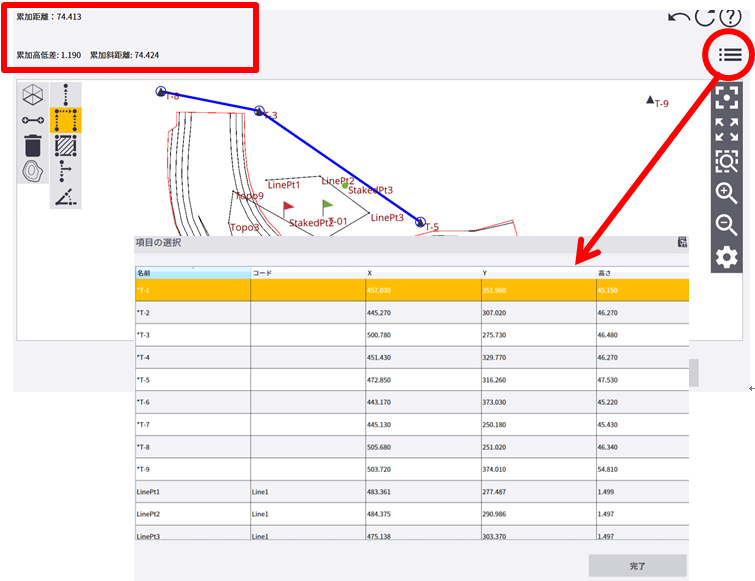Click the 高さ column header
Image resolution: width=755 pixels, height=581 pixels.
pyautogui.click(x=641, y=272)
